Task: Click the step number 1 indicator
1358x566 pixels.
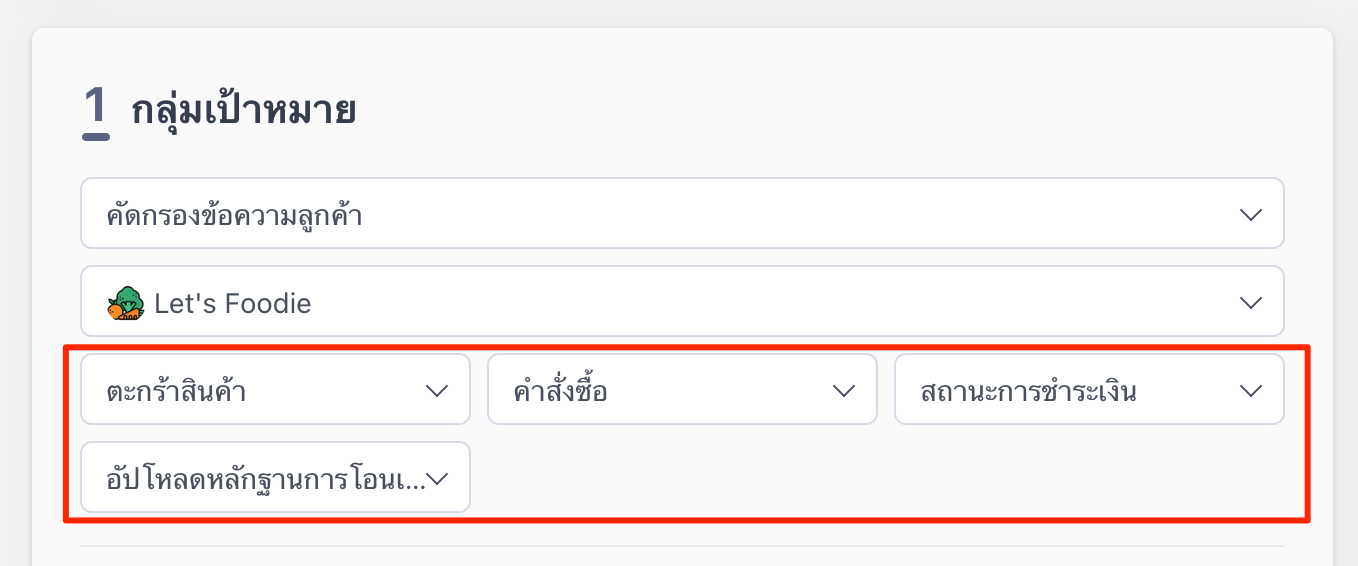Action: pos(95,106)
